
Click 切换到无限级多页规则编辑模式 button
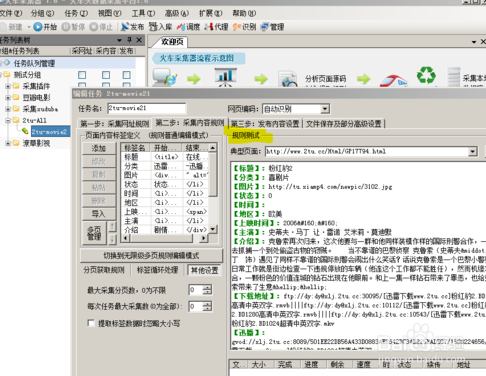click(151, 256)
